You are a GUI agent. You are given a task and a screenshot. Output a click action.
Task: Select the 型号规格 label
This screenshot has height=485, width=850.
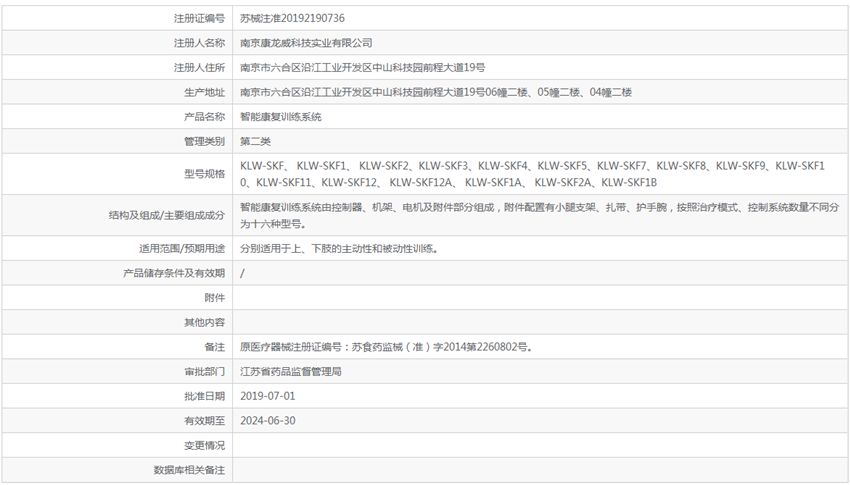pyautogui.click(x=204, y=174)
